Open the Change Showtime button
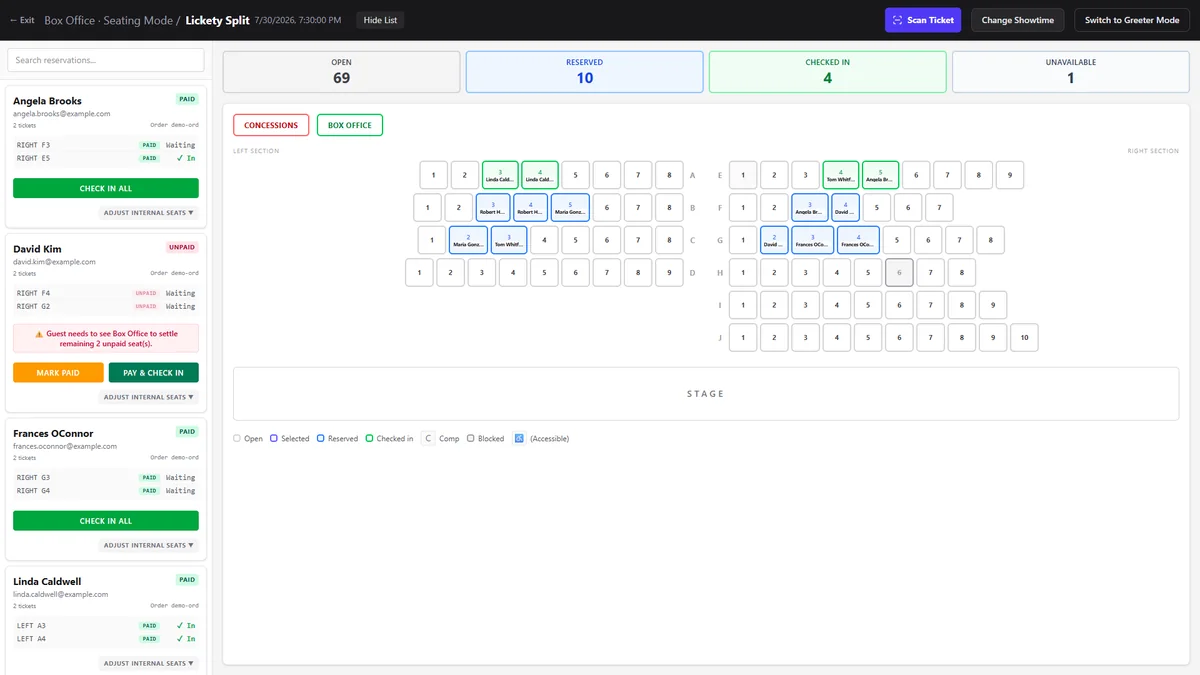The image size is (1200, 675). click(x=1018, y=20)
